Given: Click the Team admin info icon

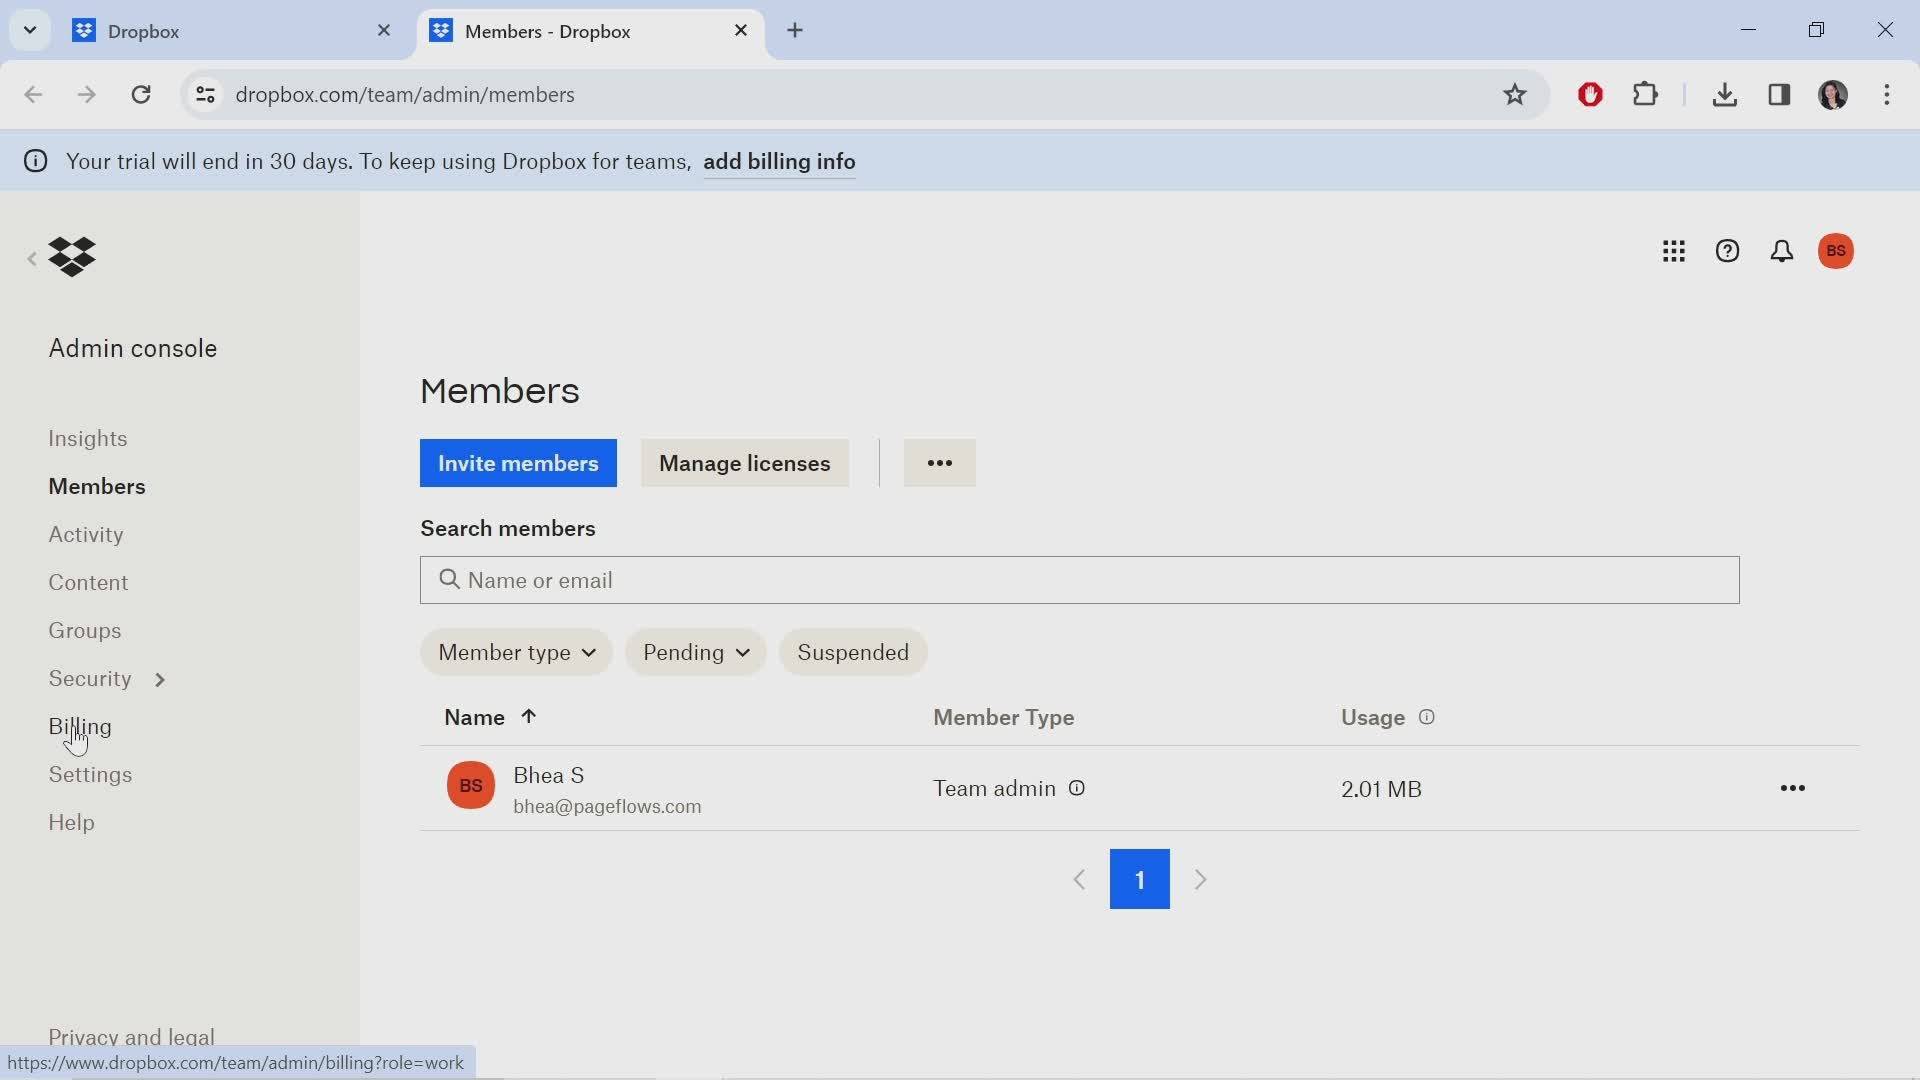Looking at the screenshot, I should click(1077, 788).
